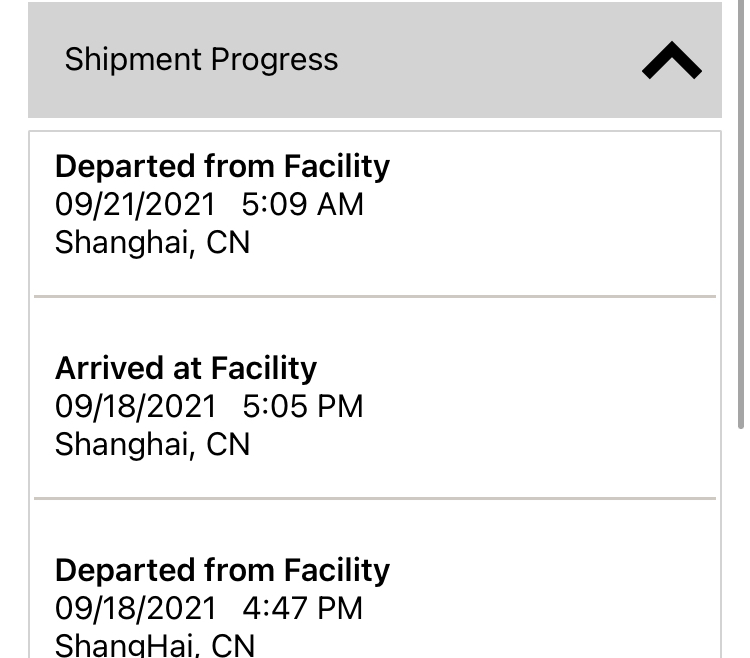Select the Arrived at Facility title
Screen dimensions: 750x658
pos(185,368)
